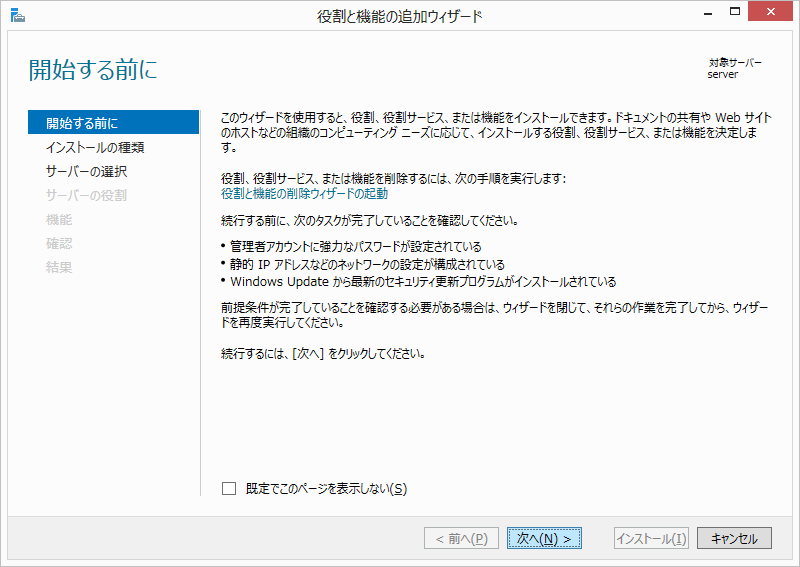Click the 機能 step in sidebar
The width and height of the screenshot is (800, 567).
(x=59, y=219)
